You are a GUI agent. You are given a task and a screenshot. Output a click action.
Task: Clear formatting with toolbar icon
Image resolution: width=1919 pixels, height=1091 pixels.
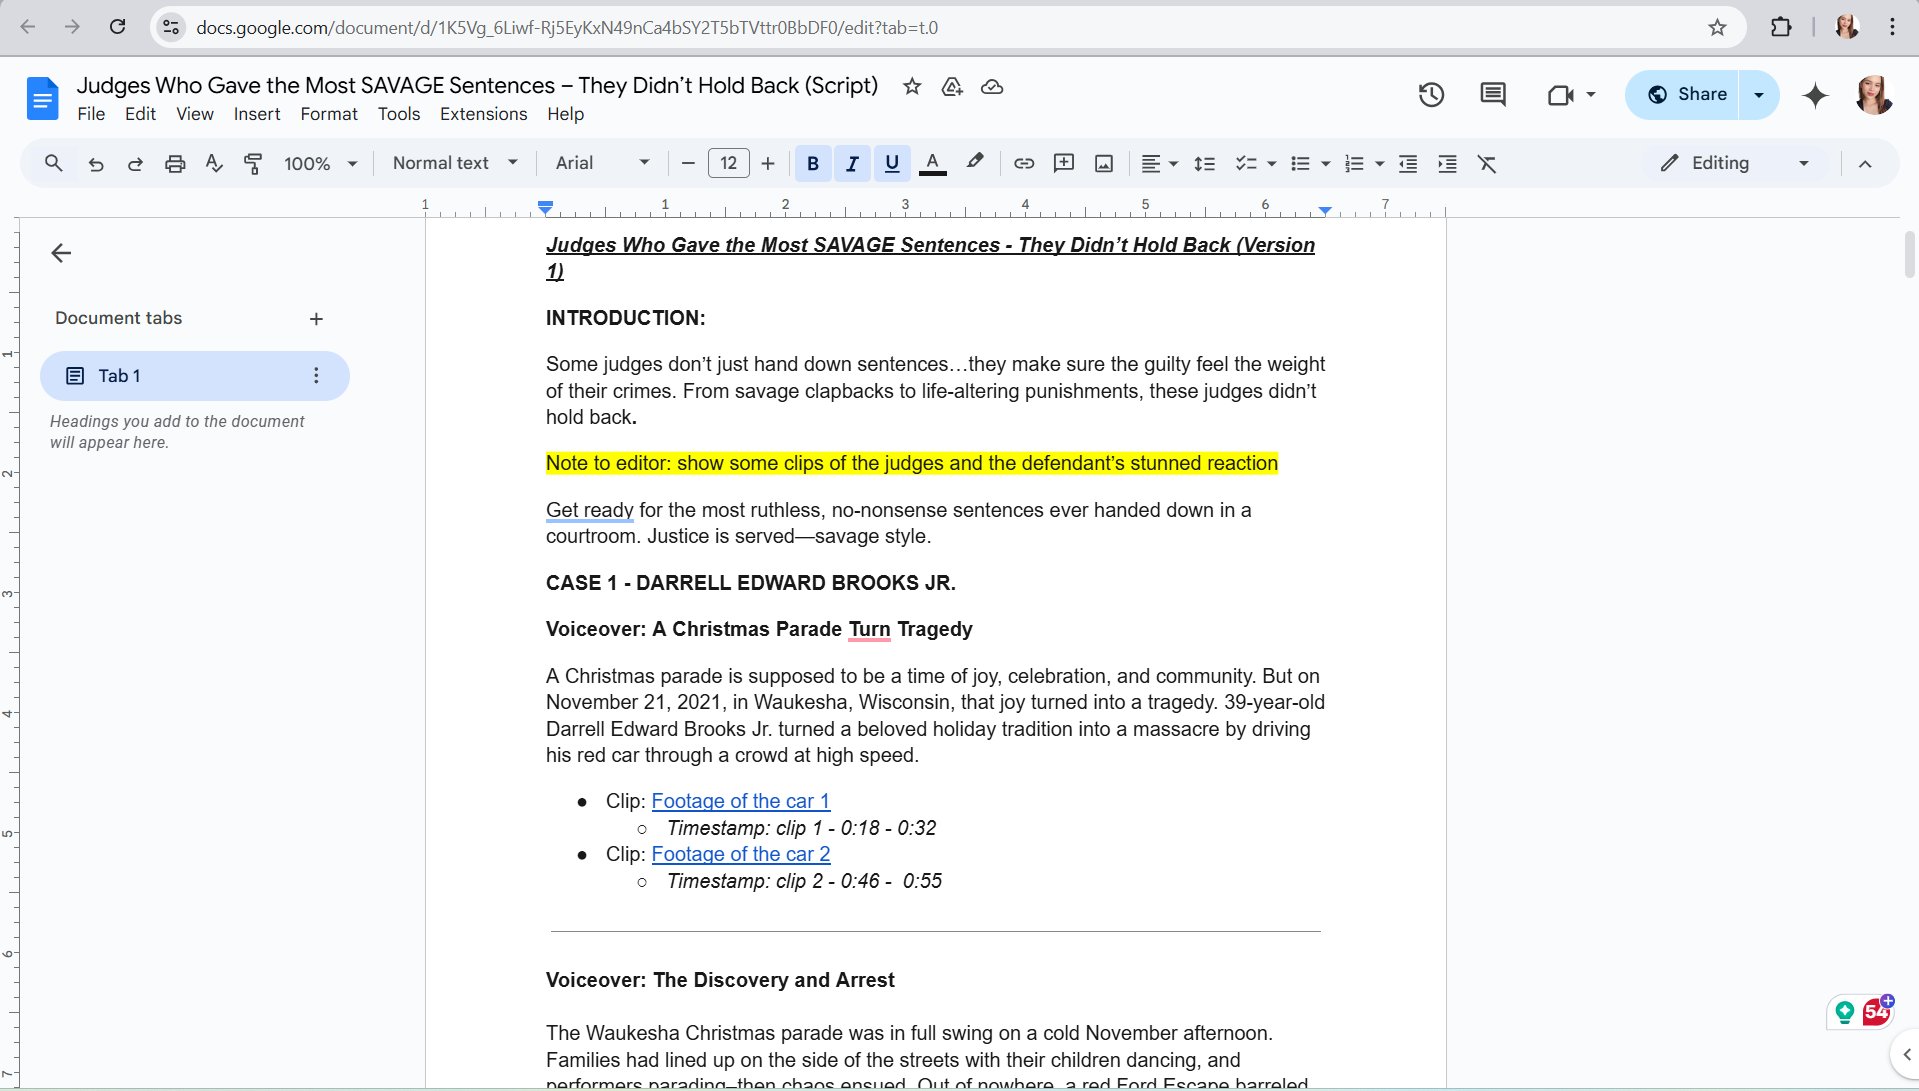pyautogui.click(x=1487, y=163)
